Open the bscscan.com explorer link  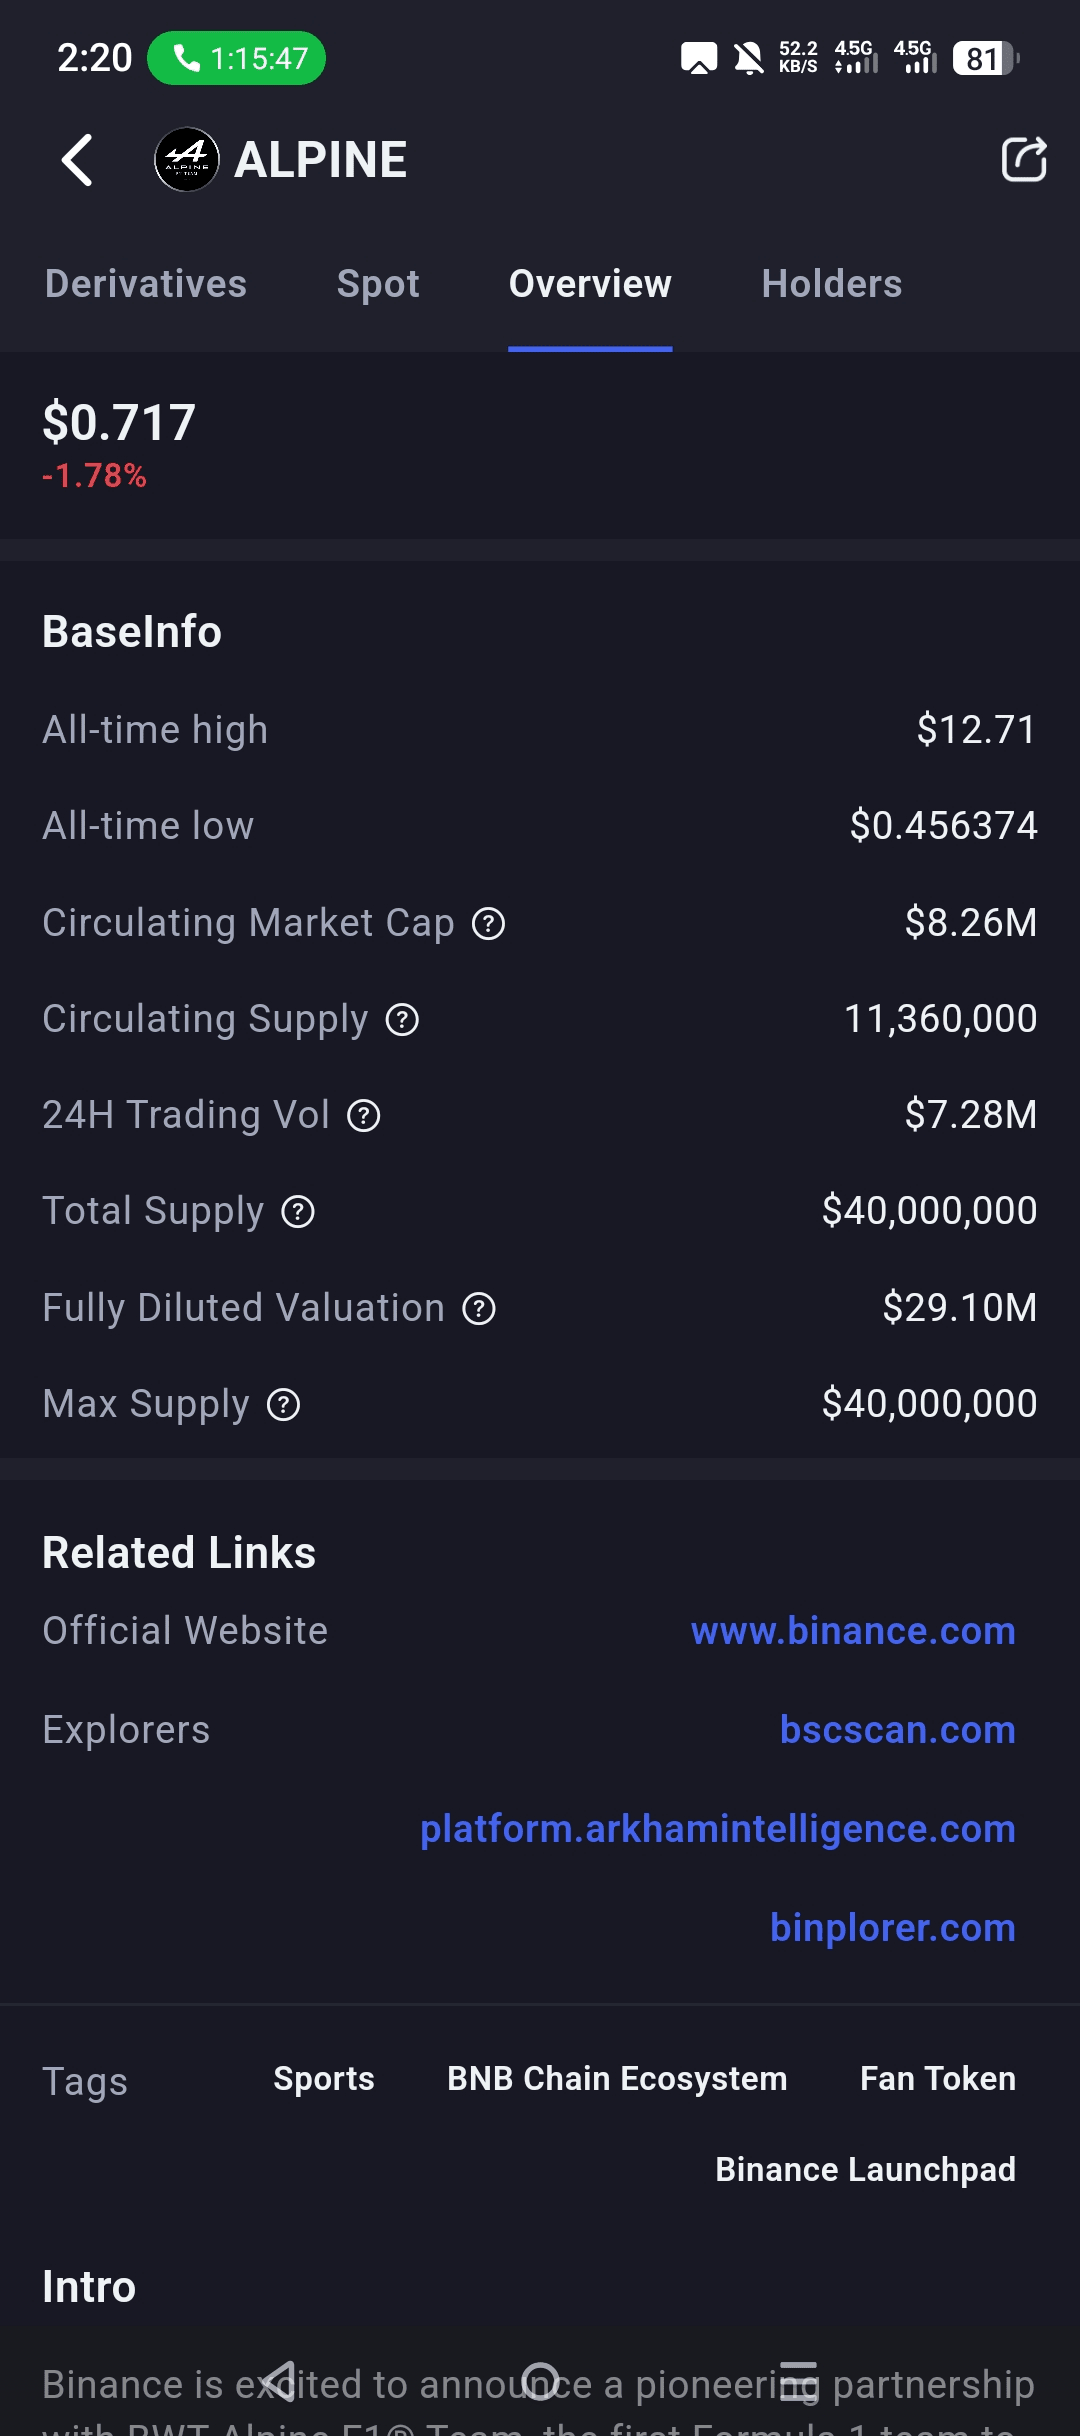tap(897, 1730)
